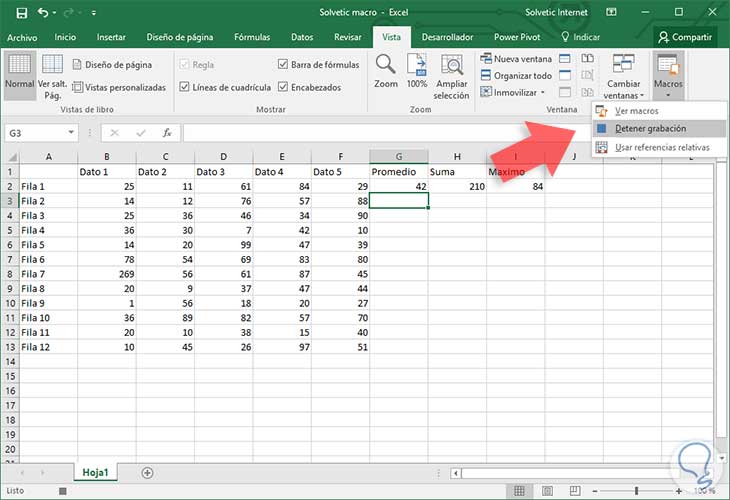Click into the formula bar field

point(386,133)
